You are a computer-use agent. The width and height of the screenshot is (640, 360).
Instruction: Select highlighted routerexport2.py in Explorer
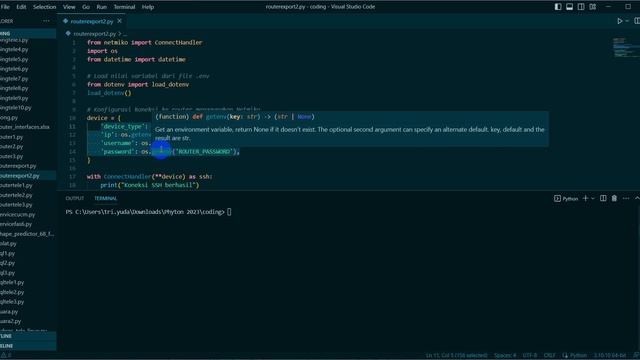28,176
